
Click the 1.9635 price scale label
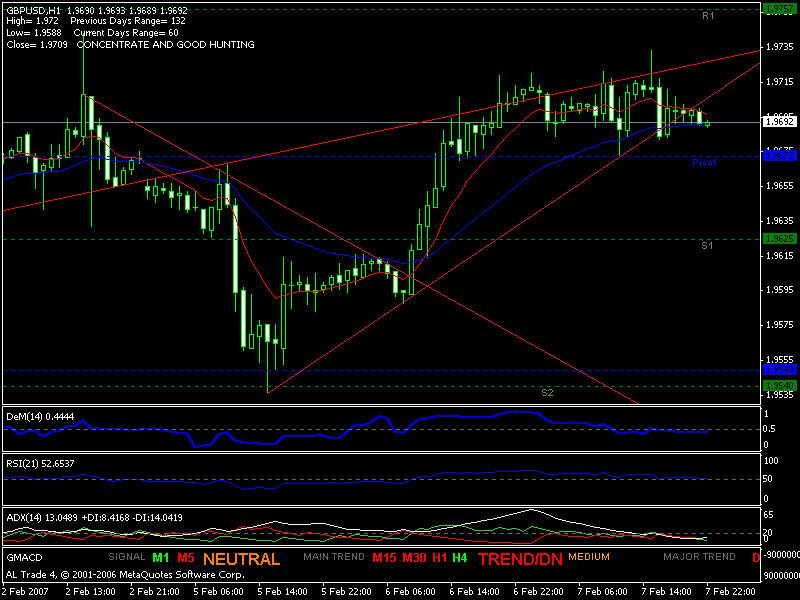[780, 221]
